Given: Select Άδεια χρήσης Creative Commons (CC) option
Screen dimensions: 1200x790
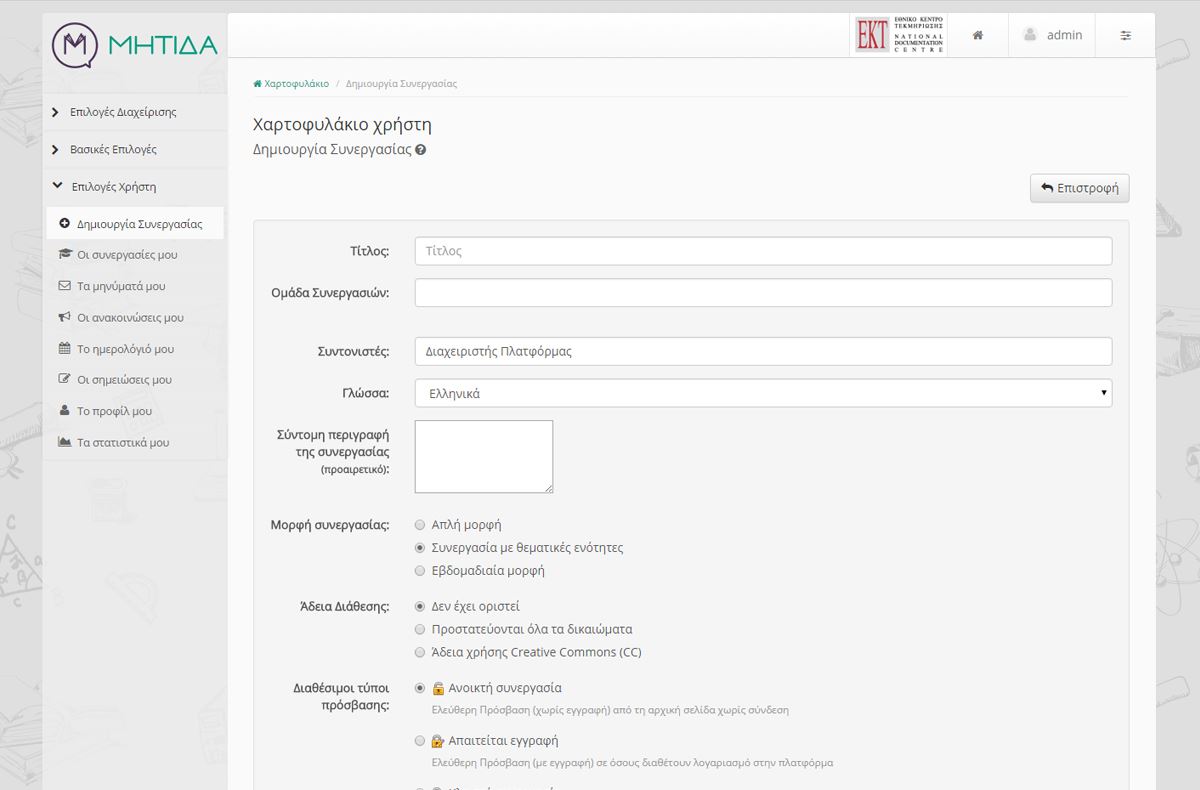Looking at the screenshot, I should click(420, 653).
